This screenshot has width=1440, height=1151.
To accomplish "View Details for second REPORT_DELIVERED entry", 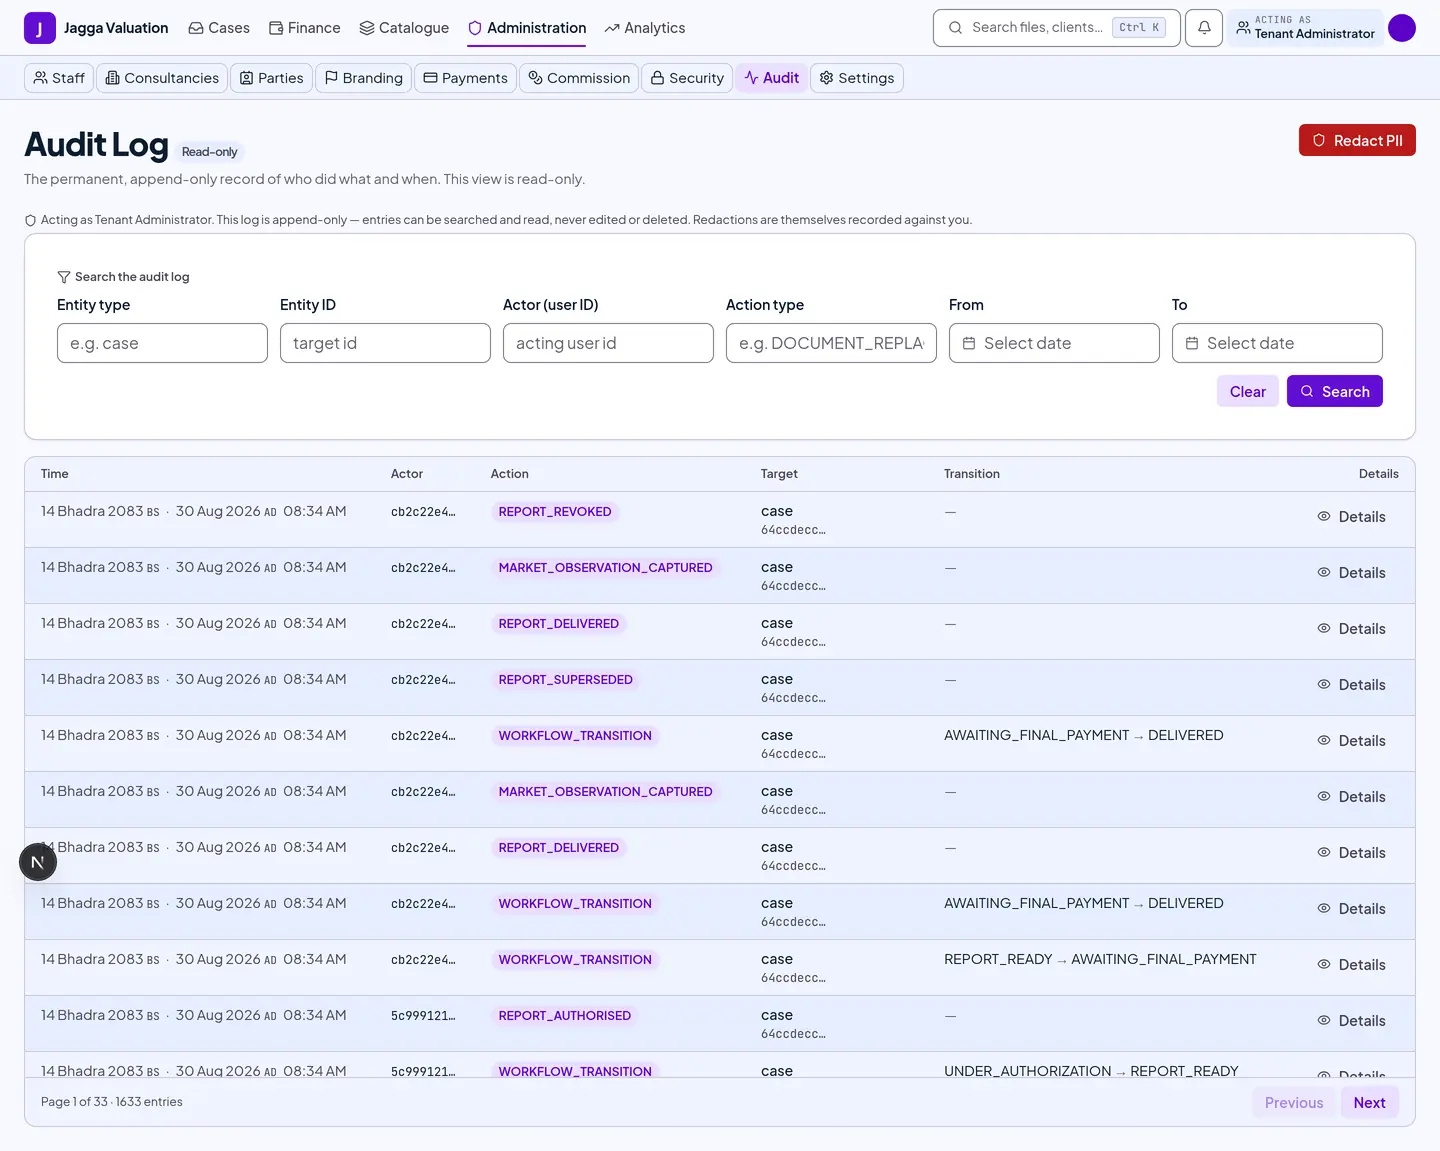I will pyautogui.click(x=1351, y=853).
